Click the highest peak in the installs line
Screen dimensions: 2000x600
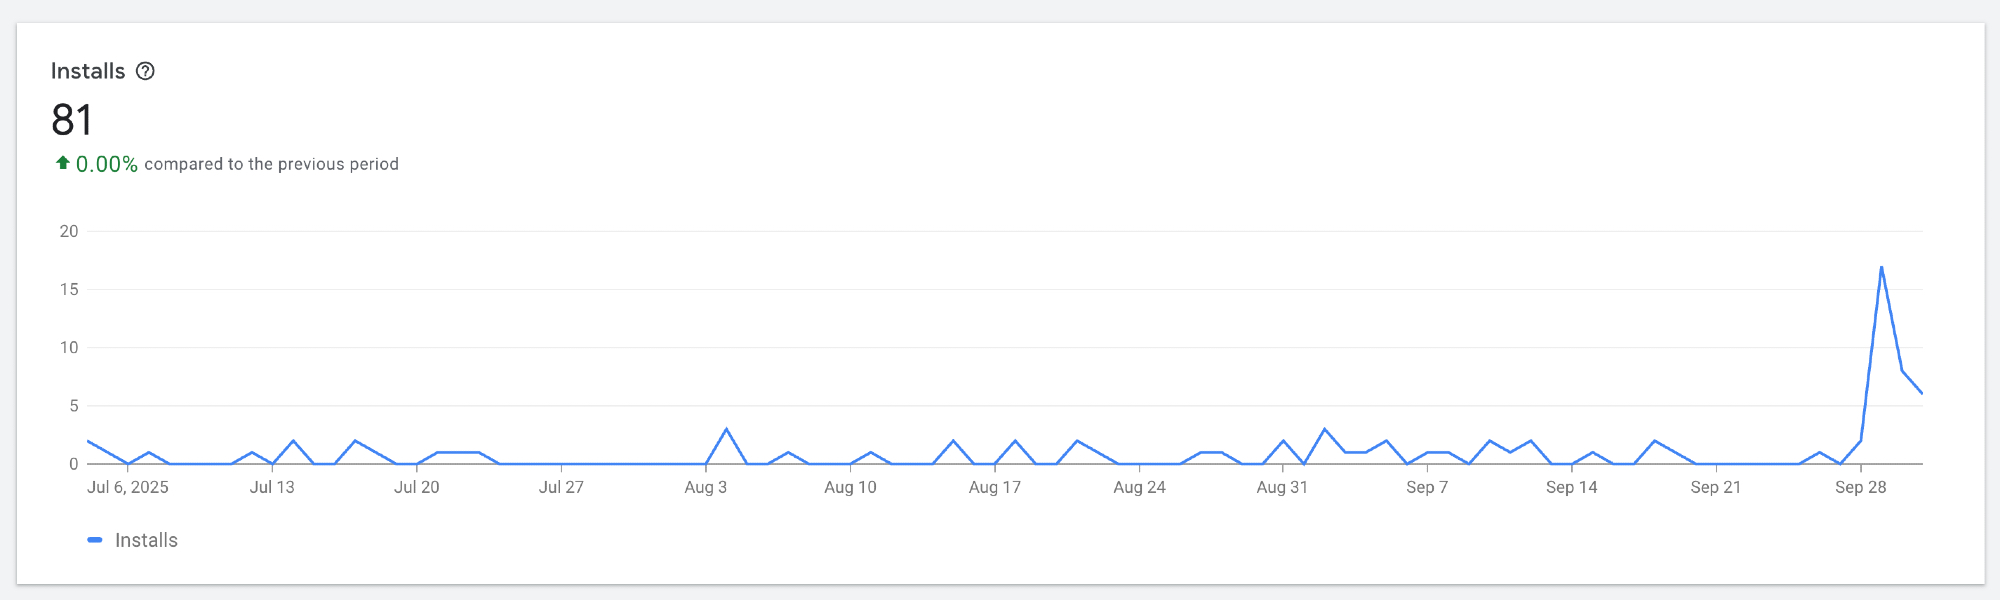pos(1881,268)
